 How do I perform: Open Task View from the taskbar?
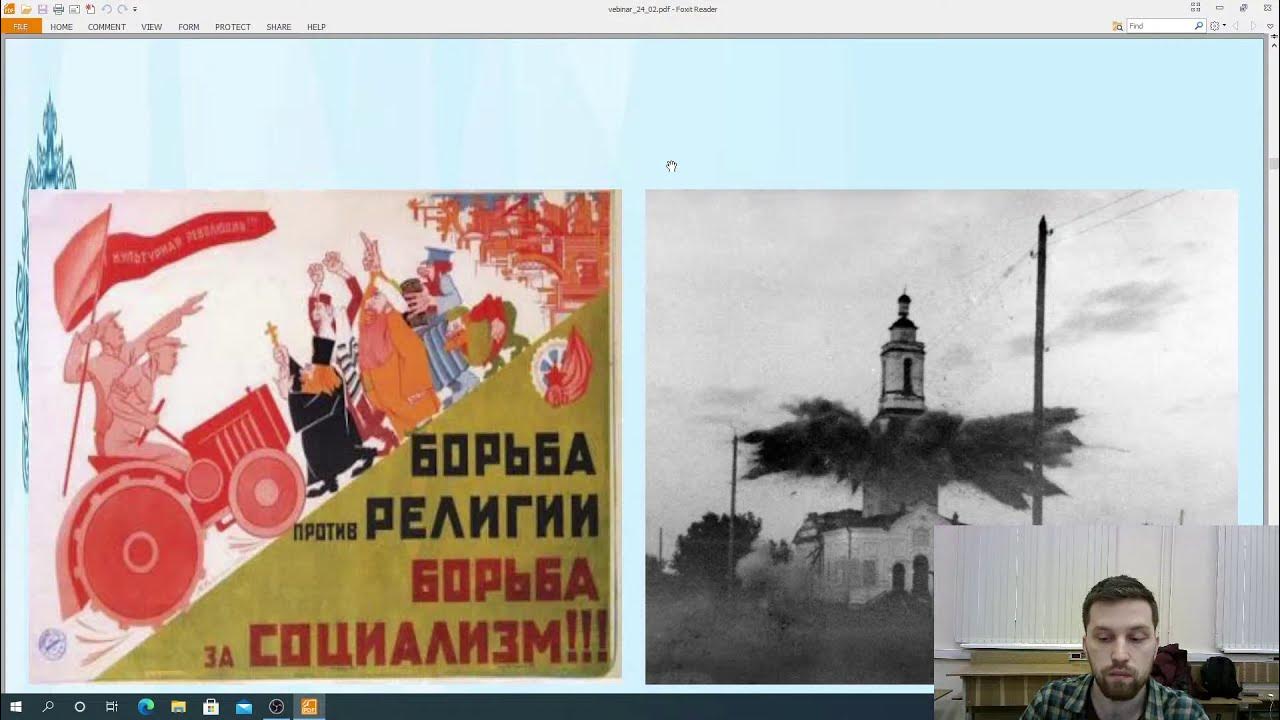point(112,707)
